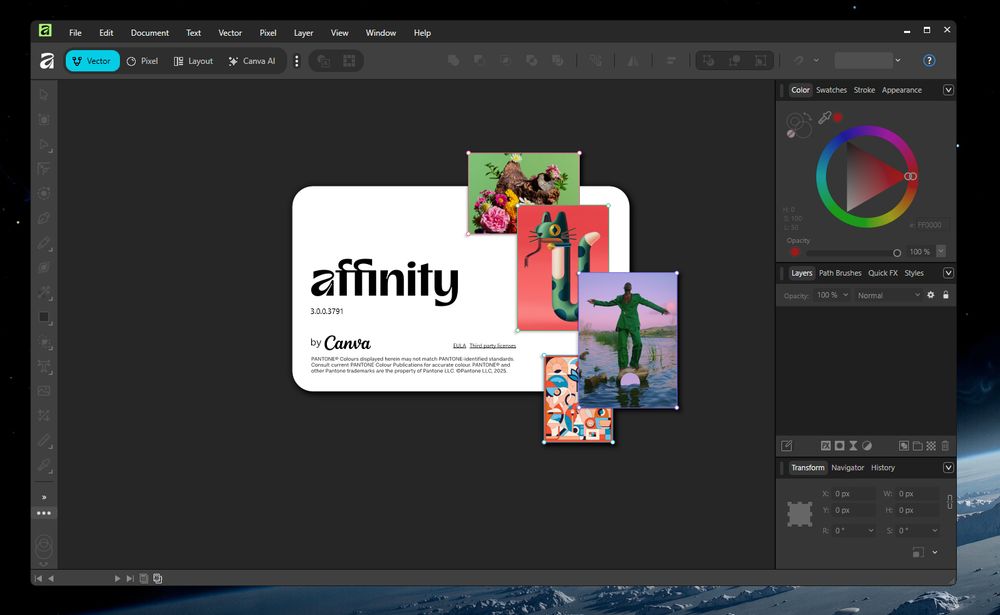1000x615 pixels.
Task: Open layer settings gear icon
Action: coord(931,295)
